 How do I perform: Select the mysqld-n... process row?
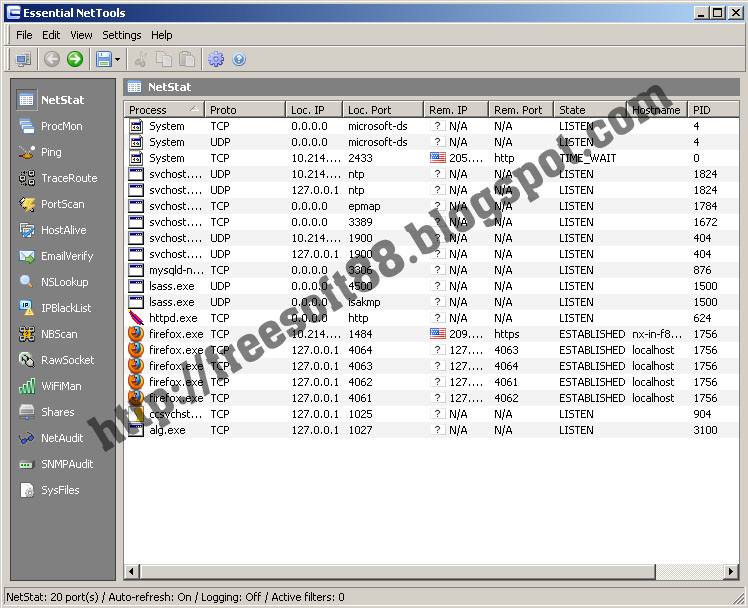(x=431, y=270)
